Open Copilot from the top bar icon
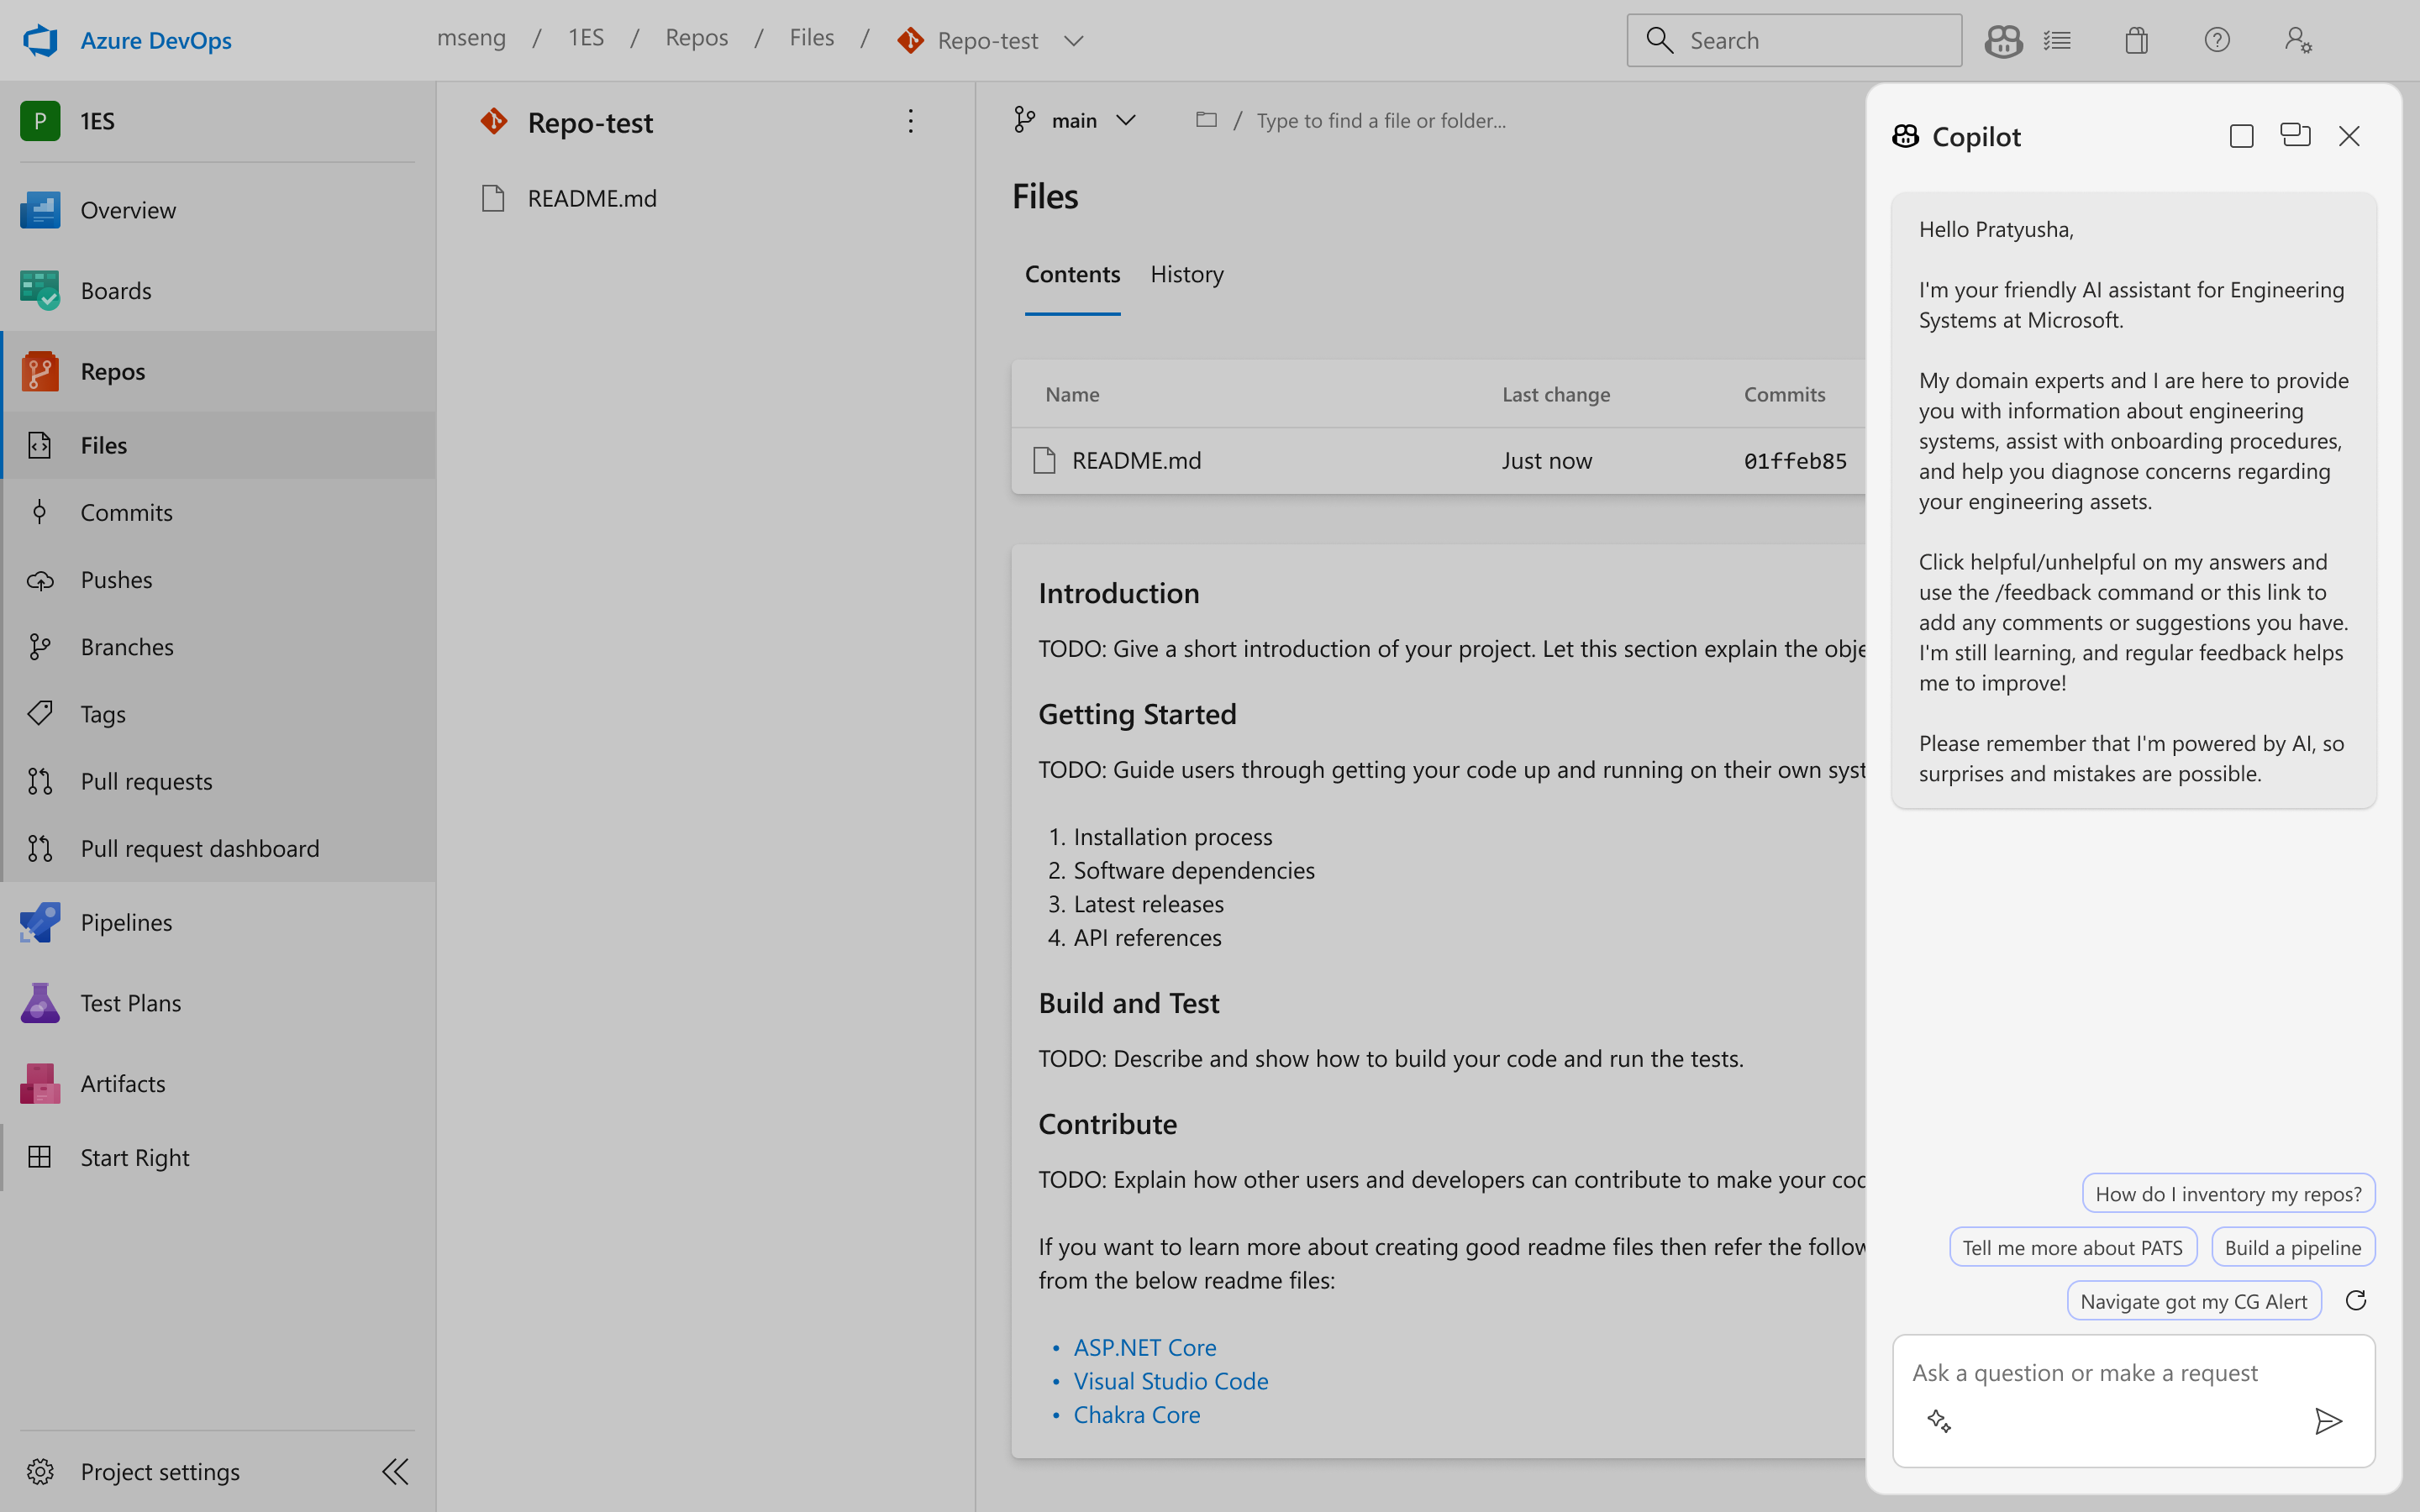Viewport: 2420px width, 1512px height. pos(2003,40)
